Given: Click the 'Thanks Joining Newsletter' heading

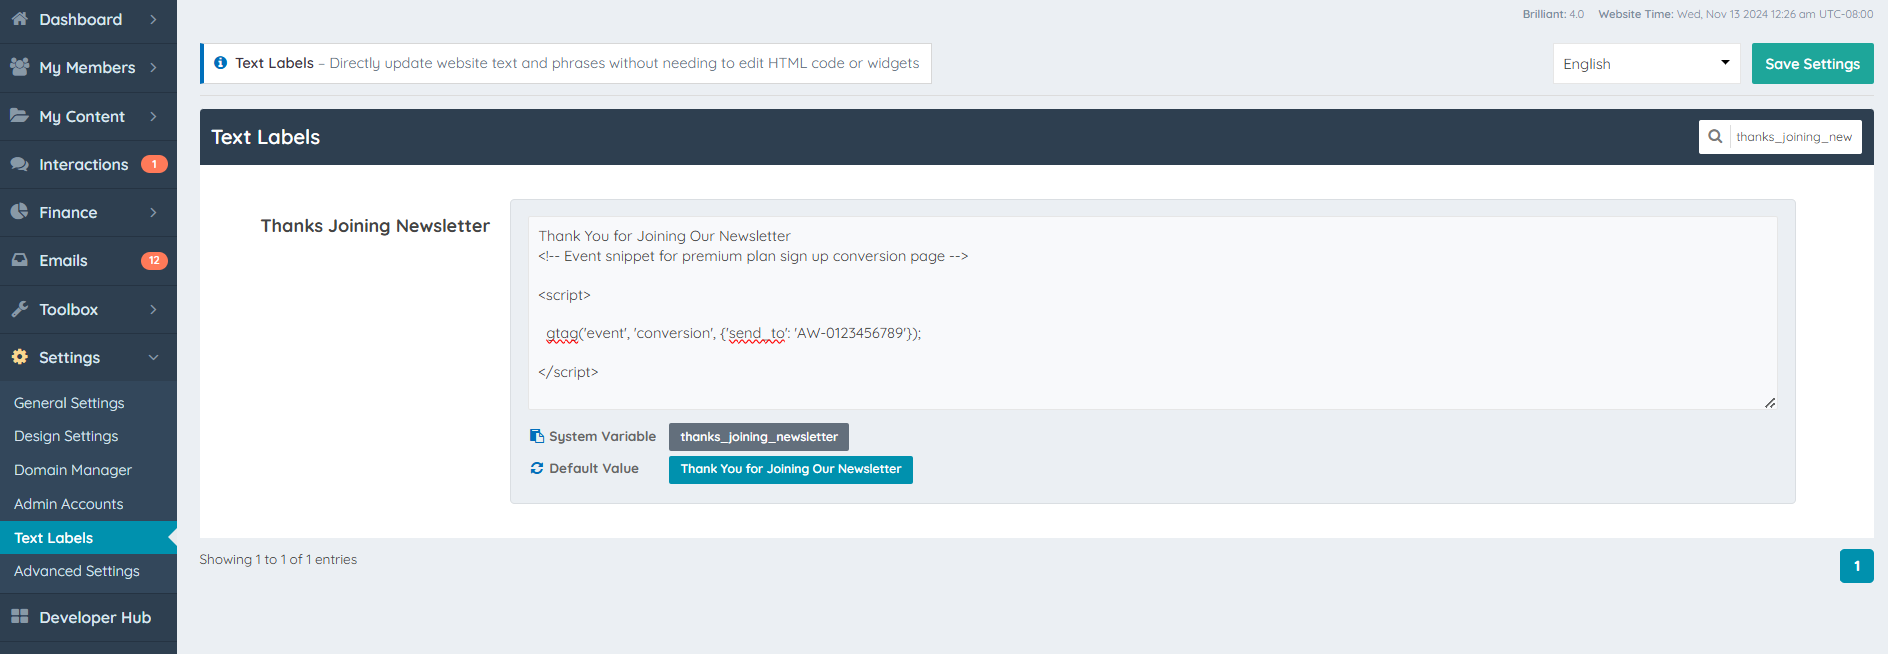Looking at the screenshot, I should click(x=375, y=226).
